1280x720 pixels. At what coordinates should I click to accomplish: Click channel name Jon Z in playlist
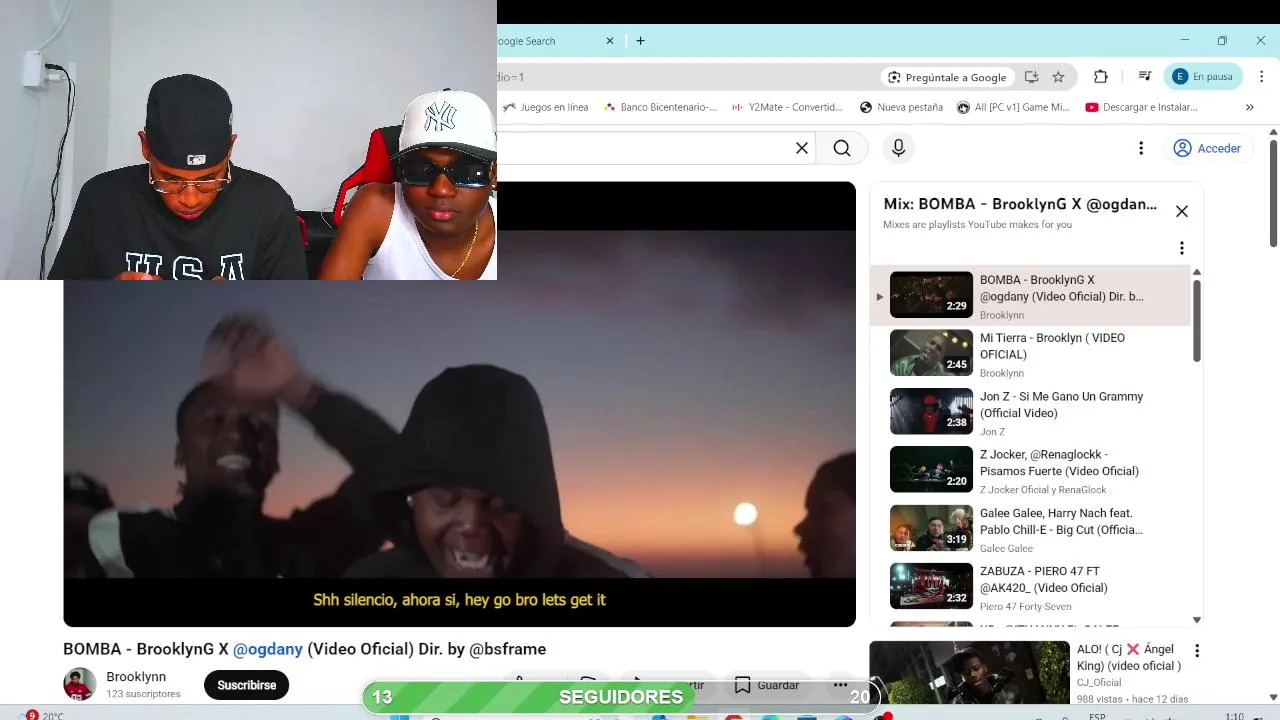point(992,432)
